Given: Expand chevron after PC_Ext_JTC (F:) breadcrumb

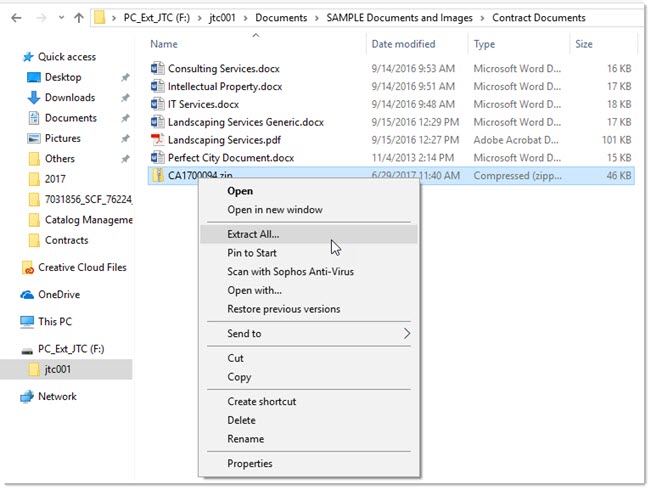Looking at the screenshot, I should click(199, 18).
